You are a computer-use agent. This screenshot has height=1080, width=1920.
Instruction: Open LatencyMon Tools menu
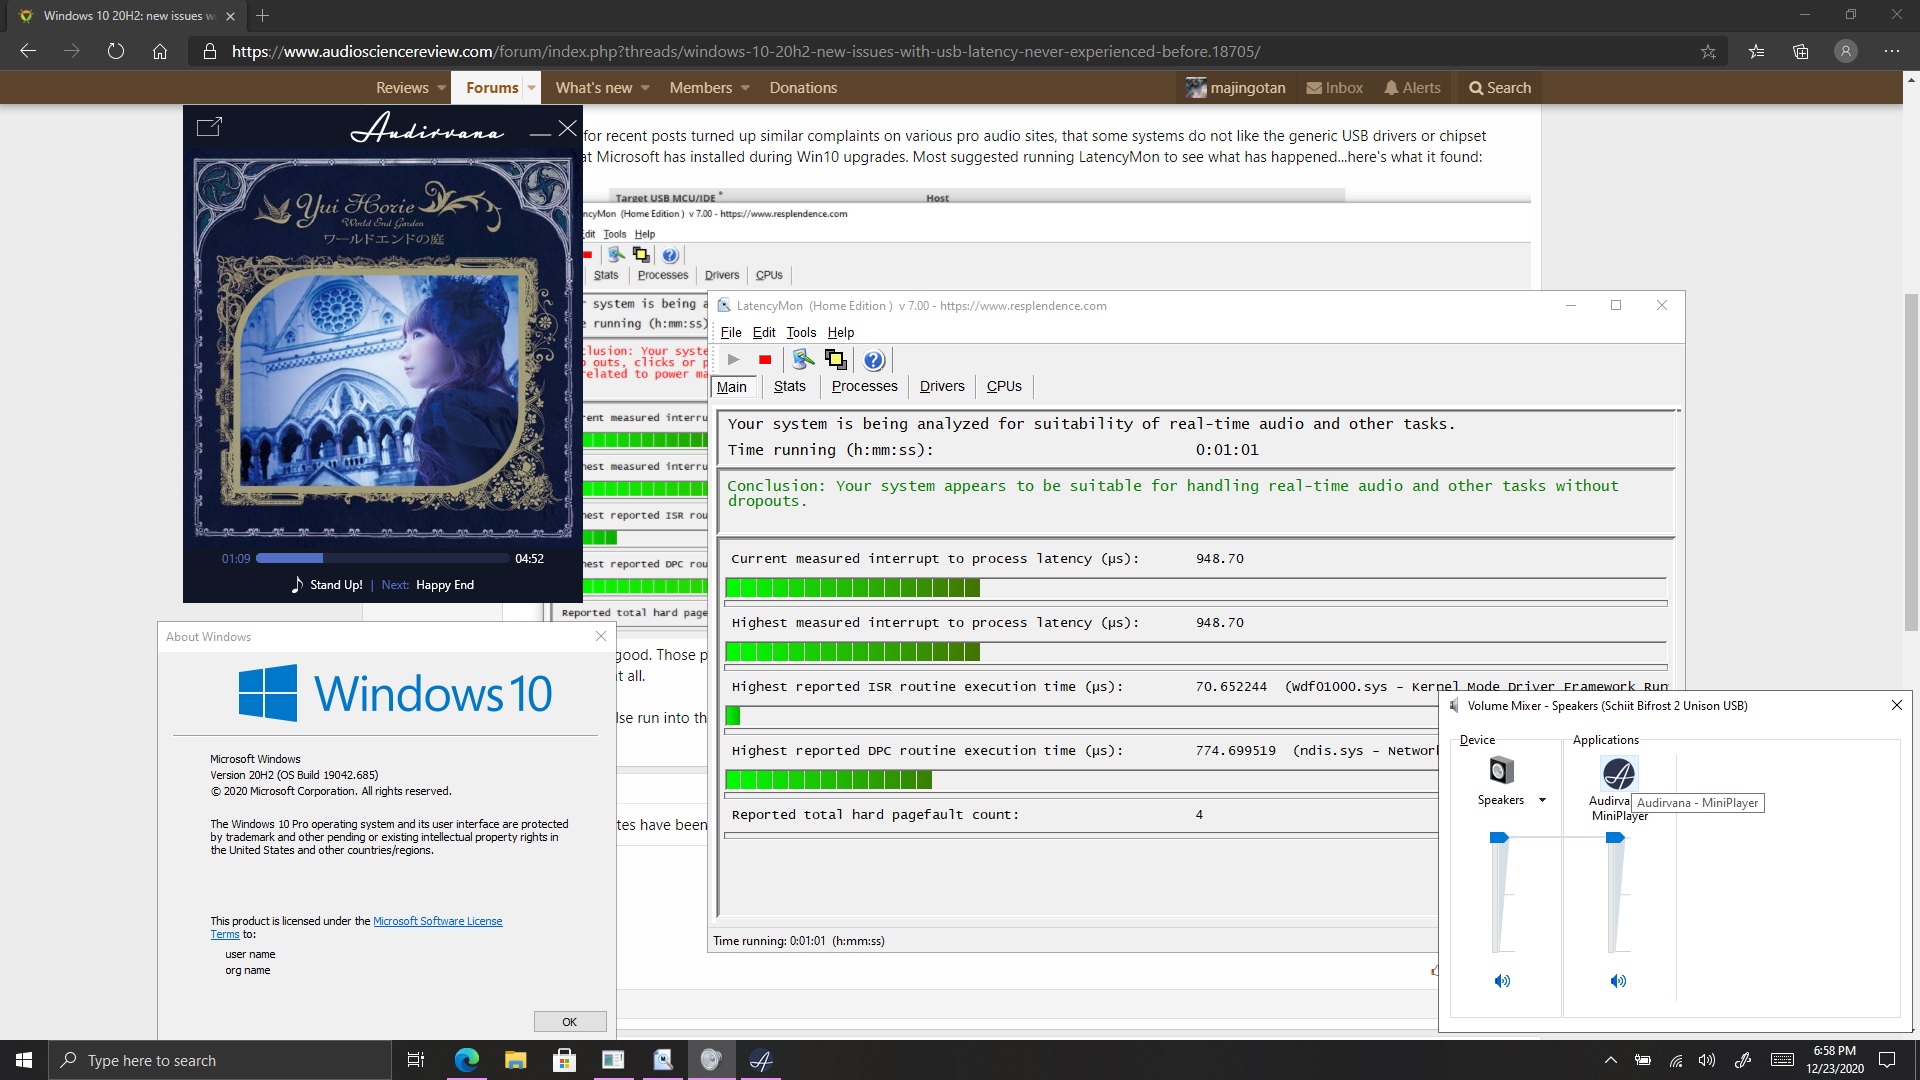(801, 332)
